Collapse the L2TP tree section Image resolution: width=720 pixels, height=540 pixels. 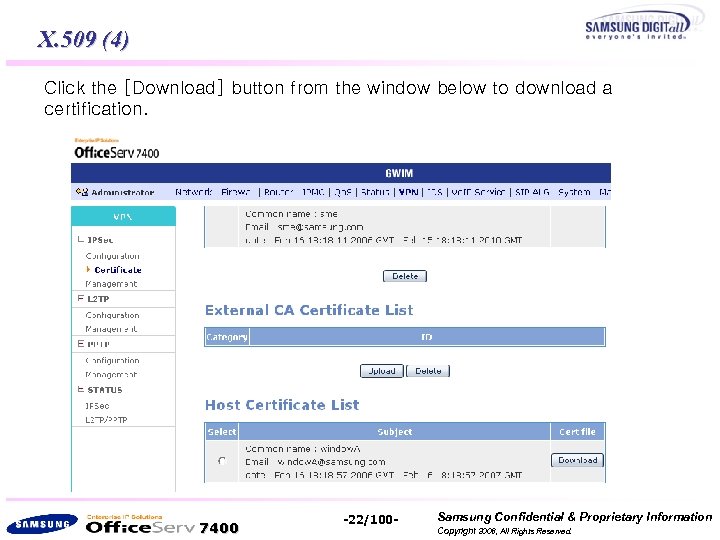tap(80, 298)
